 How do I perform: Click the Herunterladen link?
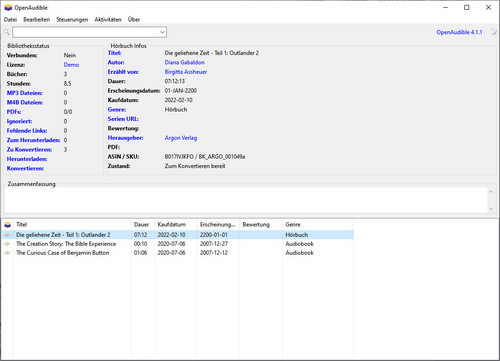(x=27, y=159)
